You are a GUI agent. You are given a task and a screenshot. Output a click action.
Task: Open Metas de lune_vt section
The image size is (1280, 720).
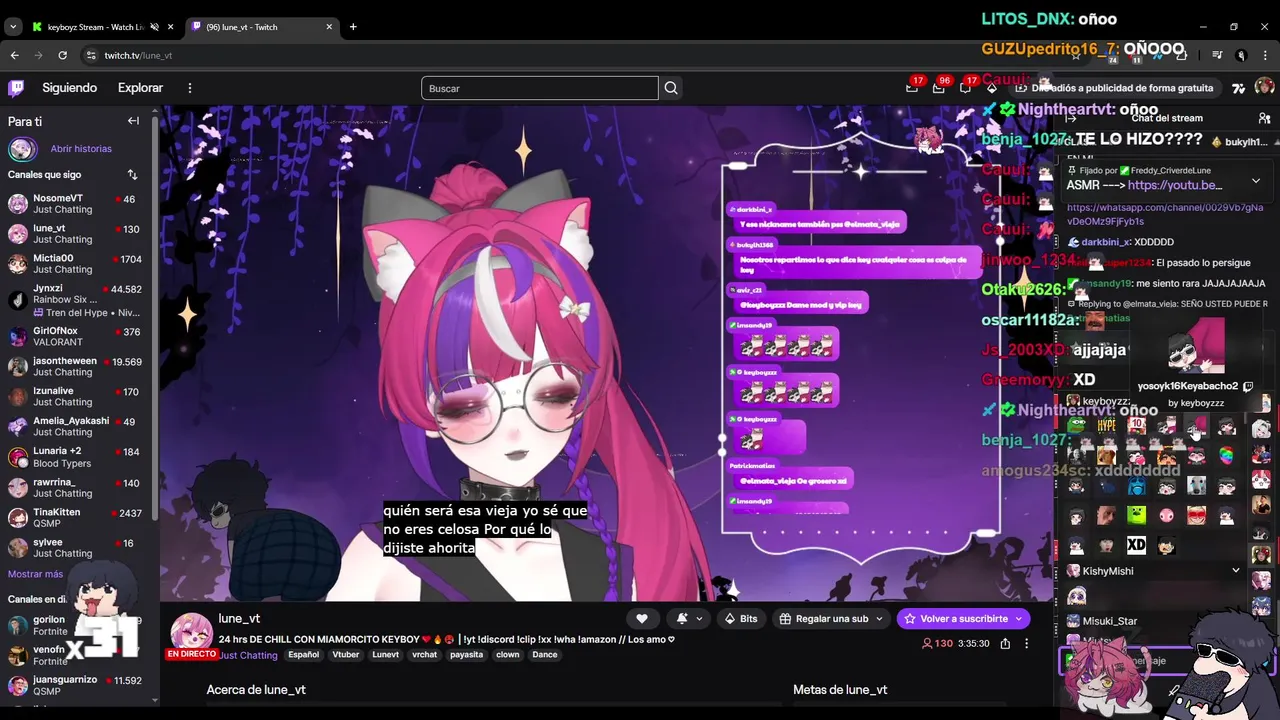coord(840,690)
